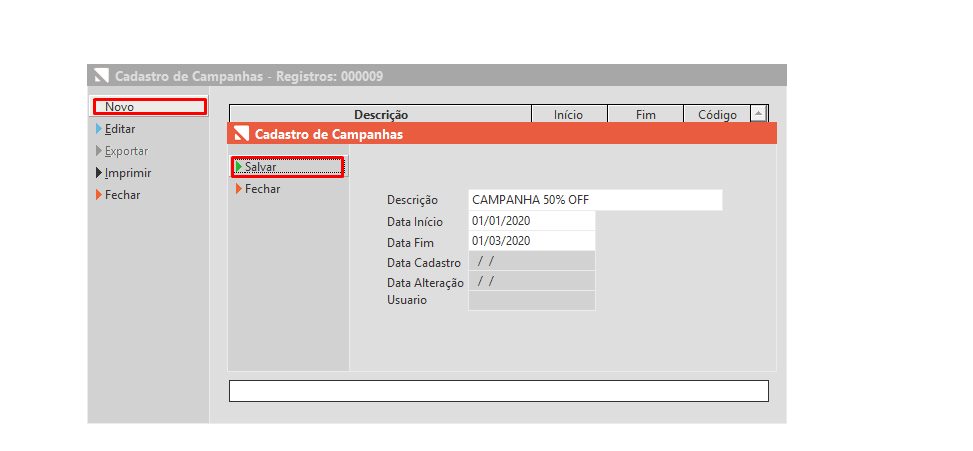Screen dimensions: 973x451
Task: Click Fechar in the outer sidebar
Action: pos(122,195)
